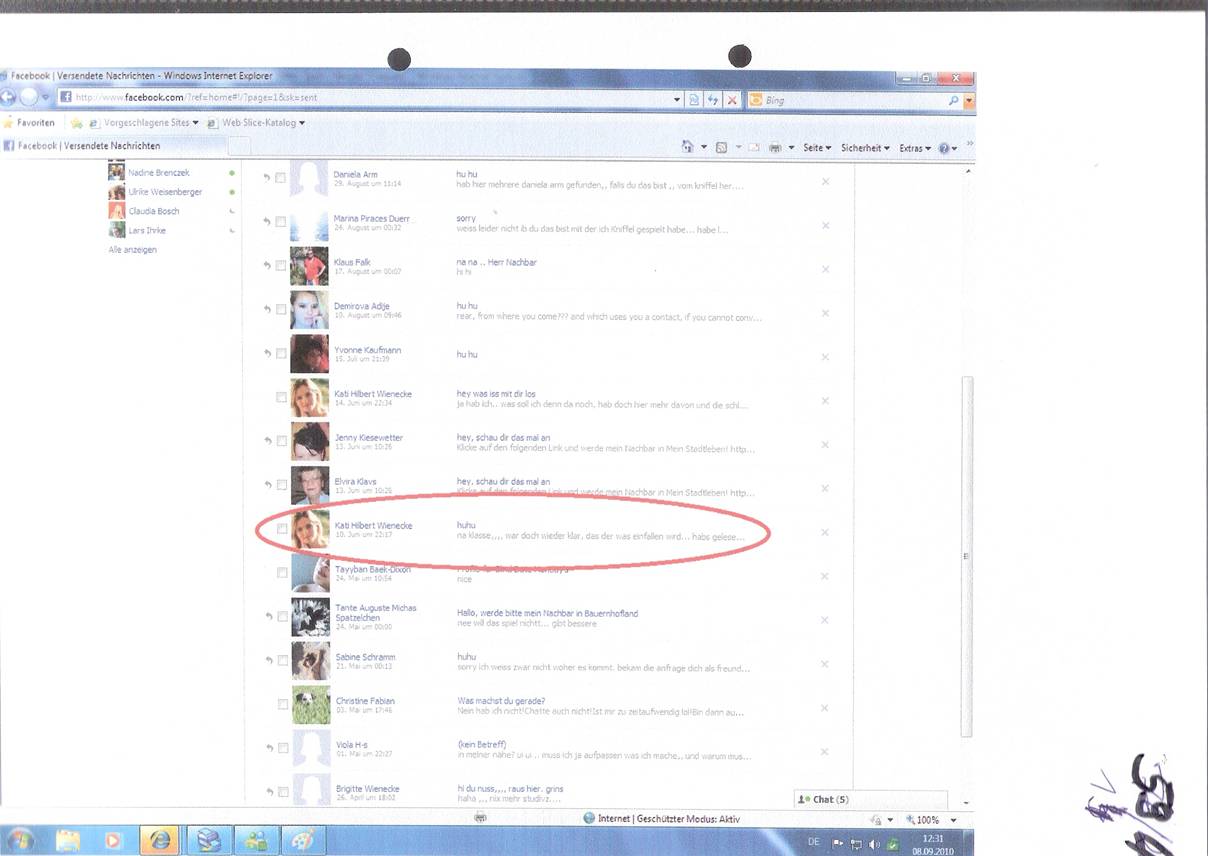Delete the Christine Fabian message with X
The width and height of the screenshot is (1208, 856).
pos(825,708)
